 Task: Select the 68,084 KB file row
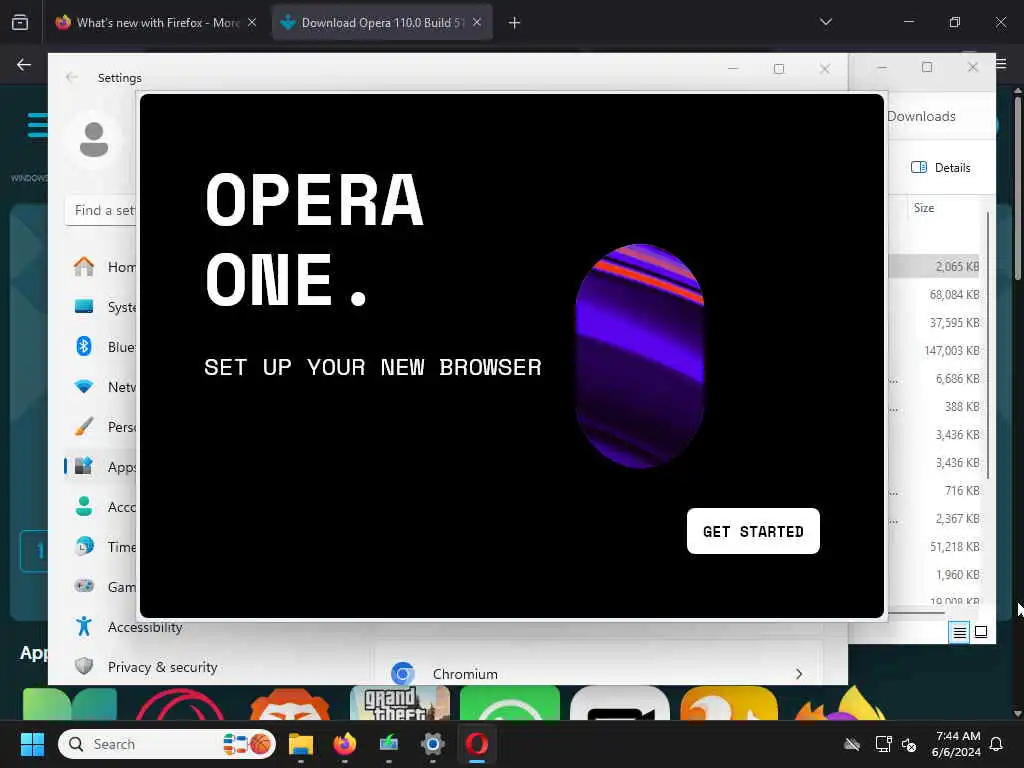[935, 295]
